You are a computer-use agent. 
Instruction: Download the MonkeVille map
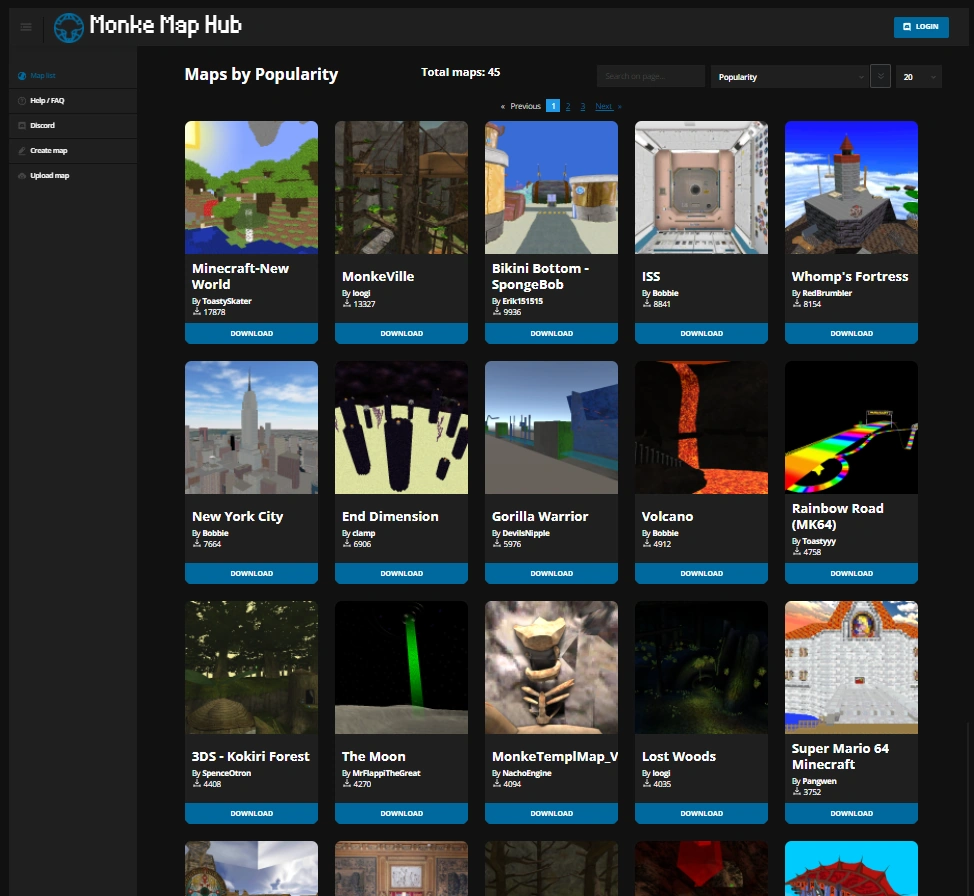(401, 333)
